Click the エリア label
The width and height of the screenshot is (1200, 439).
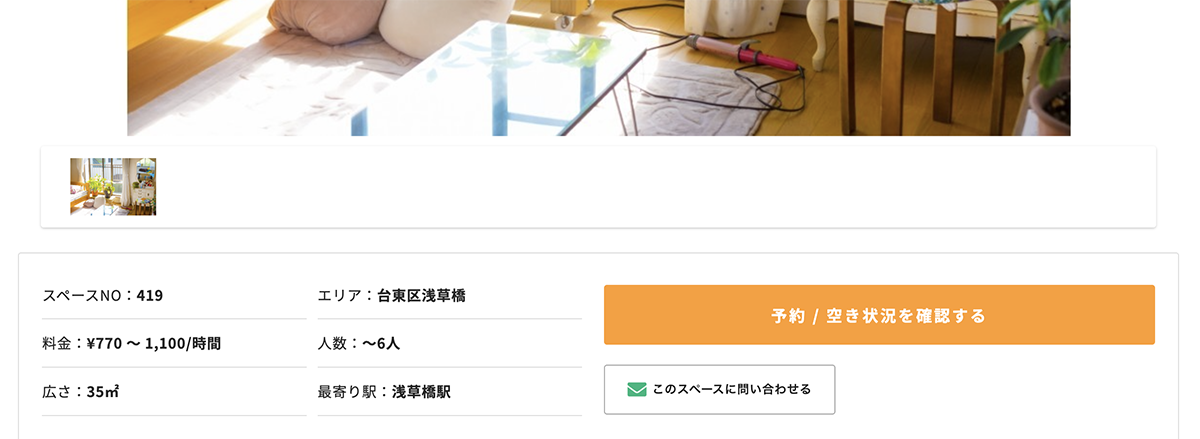pos(339,295)
